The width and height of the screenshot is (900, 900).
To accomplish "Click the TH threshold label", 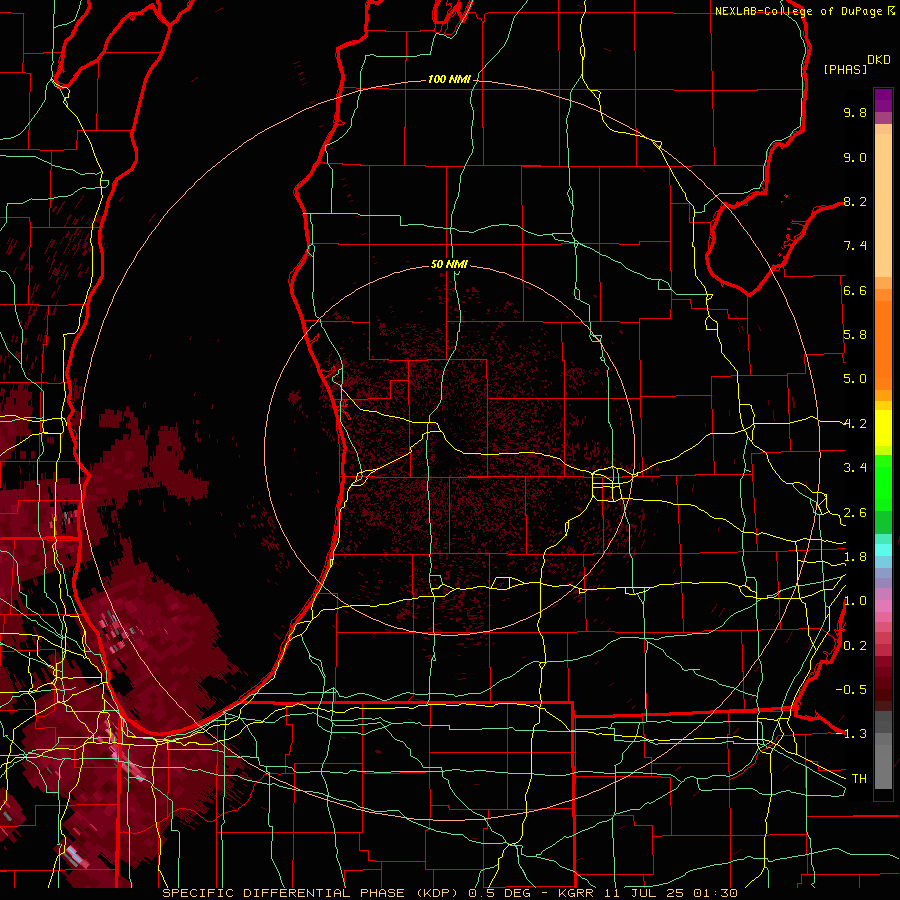I will [x=859, y=779].
